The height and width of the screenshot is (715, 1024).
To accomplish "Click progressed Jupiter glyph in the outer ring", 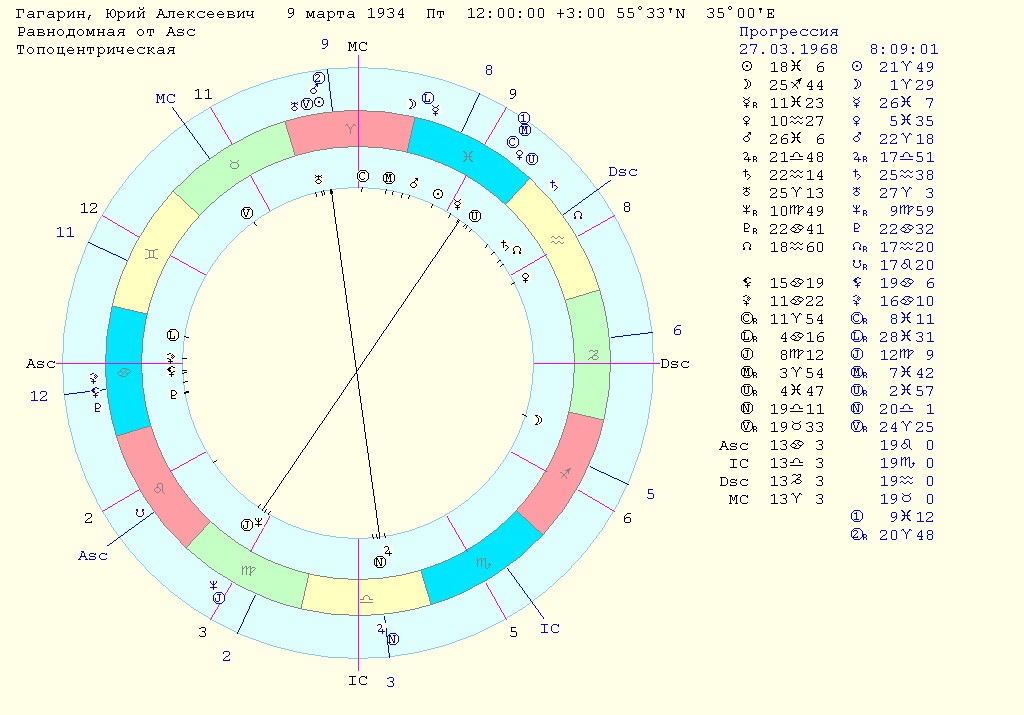I will (380, 629).
